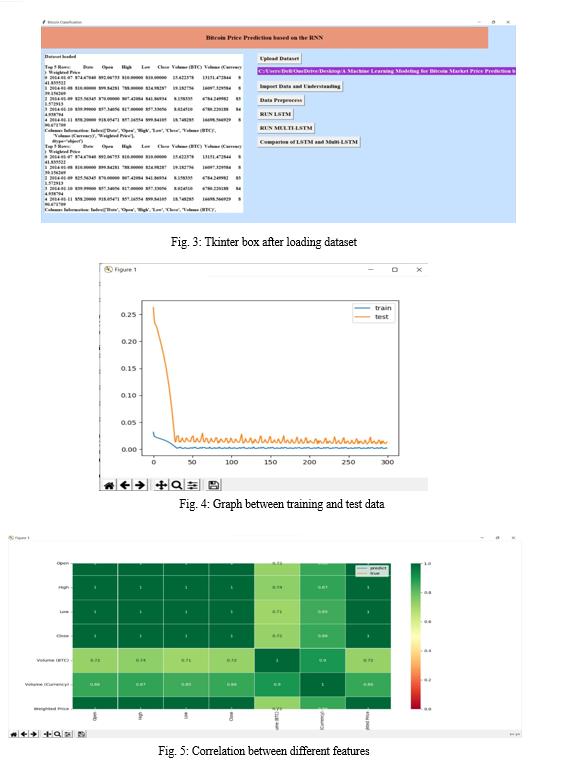
Task: Click the 0.9 cell in Volume (BTC) row
Action: coord(323,660)
